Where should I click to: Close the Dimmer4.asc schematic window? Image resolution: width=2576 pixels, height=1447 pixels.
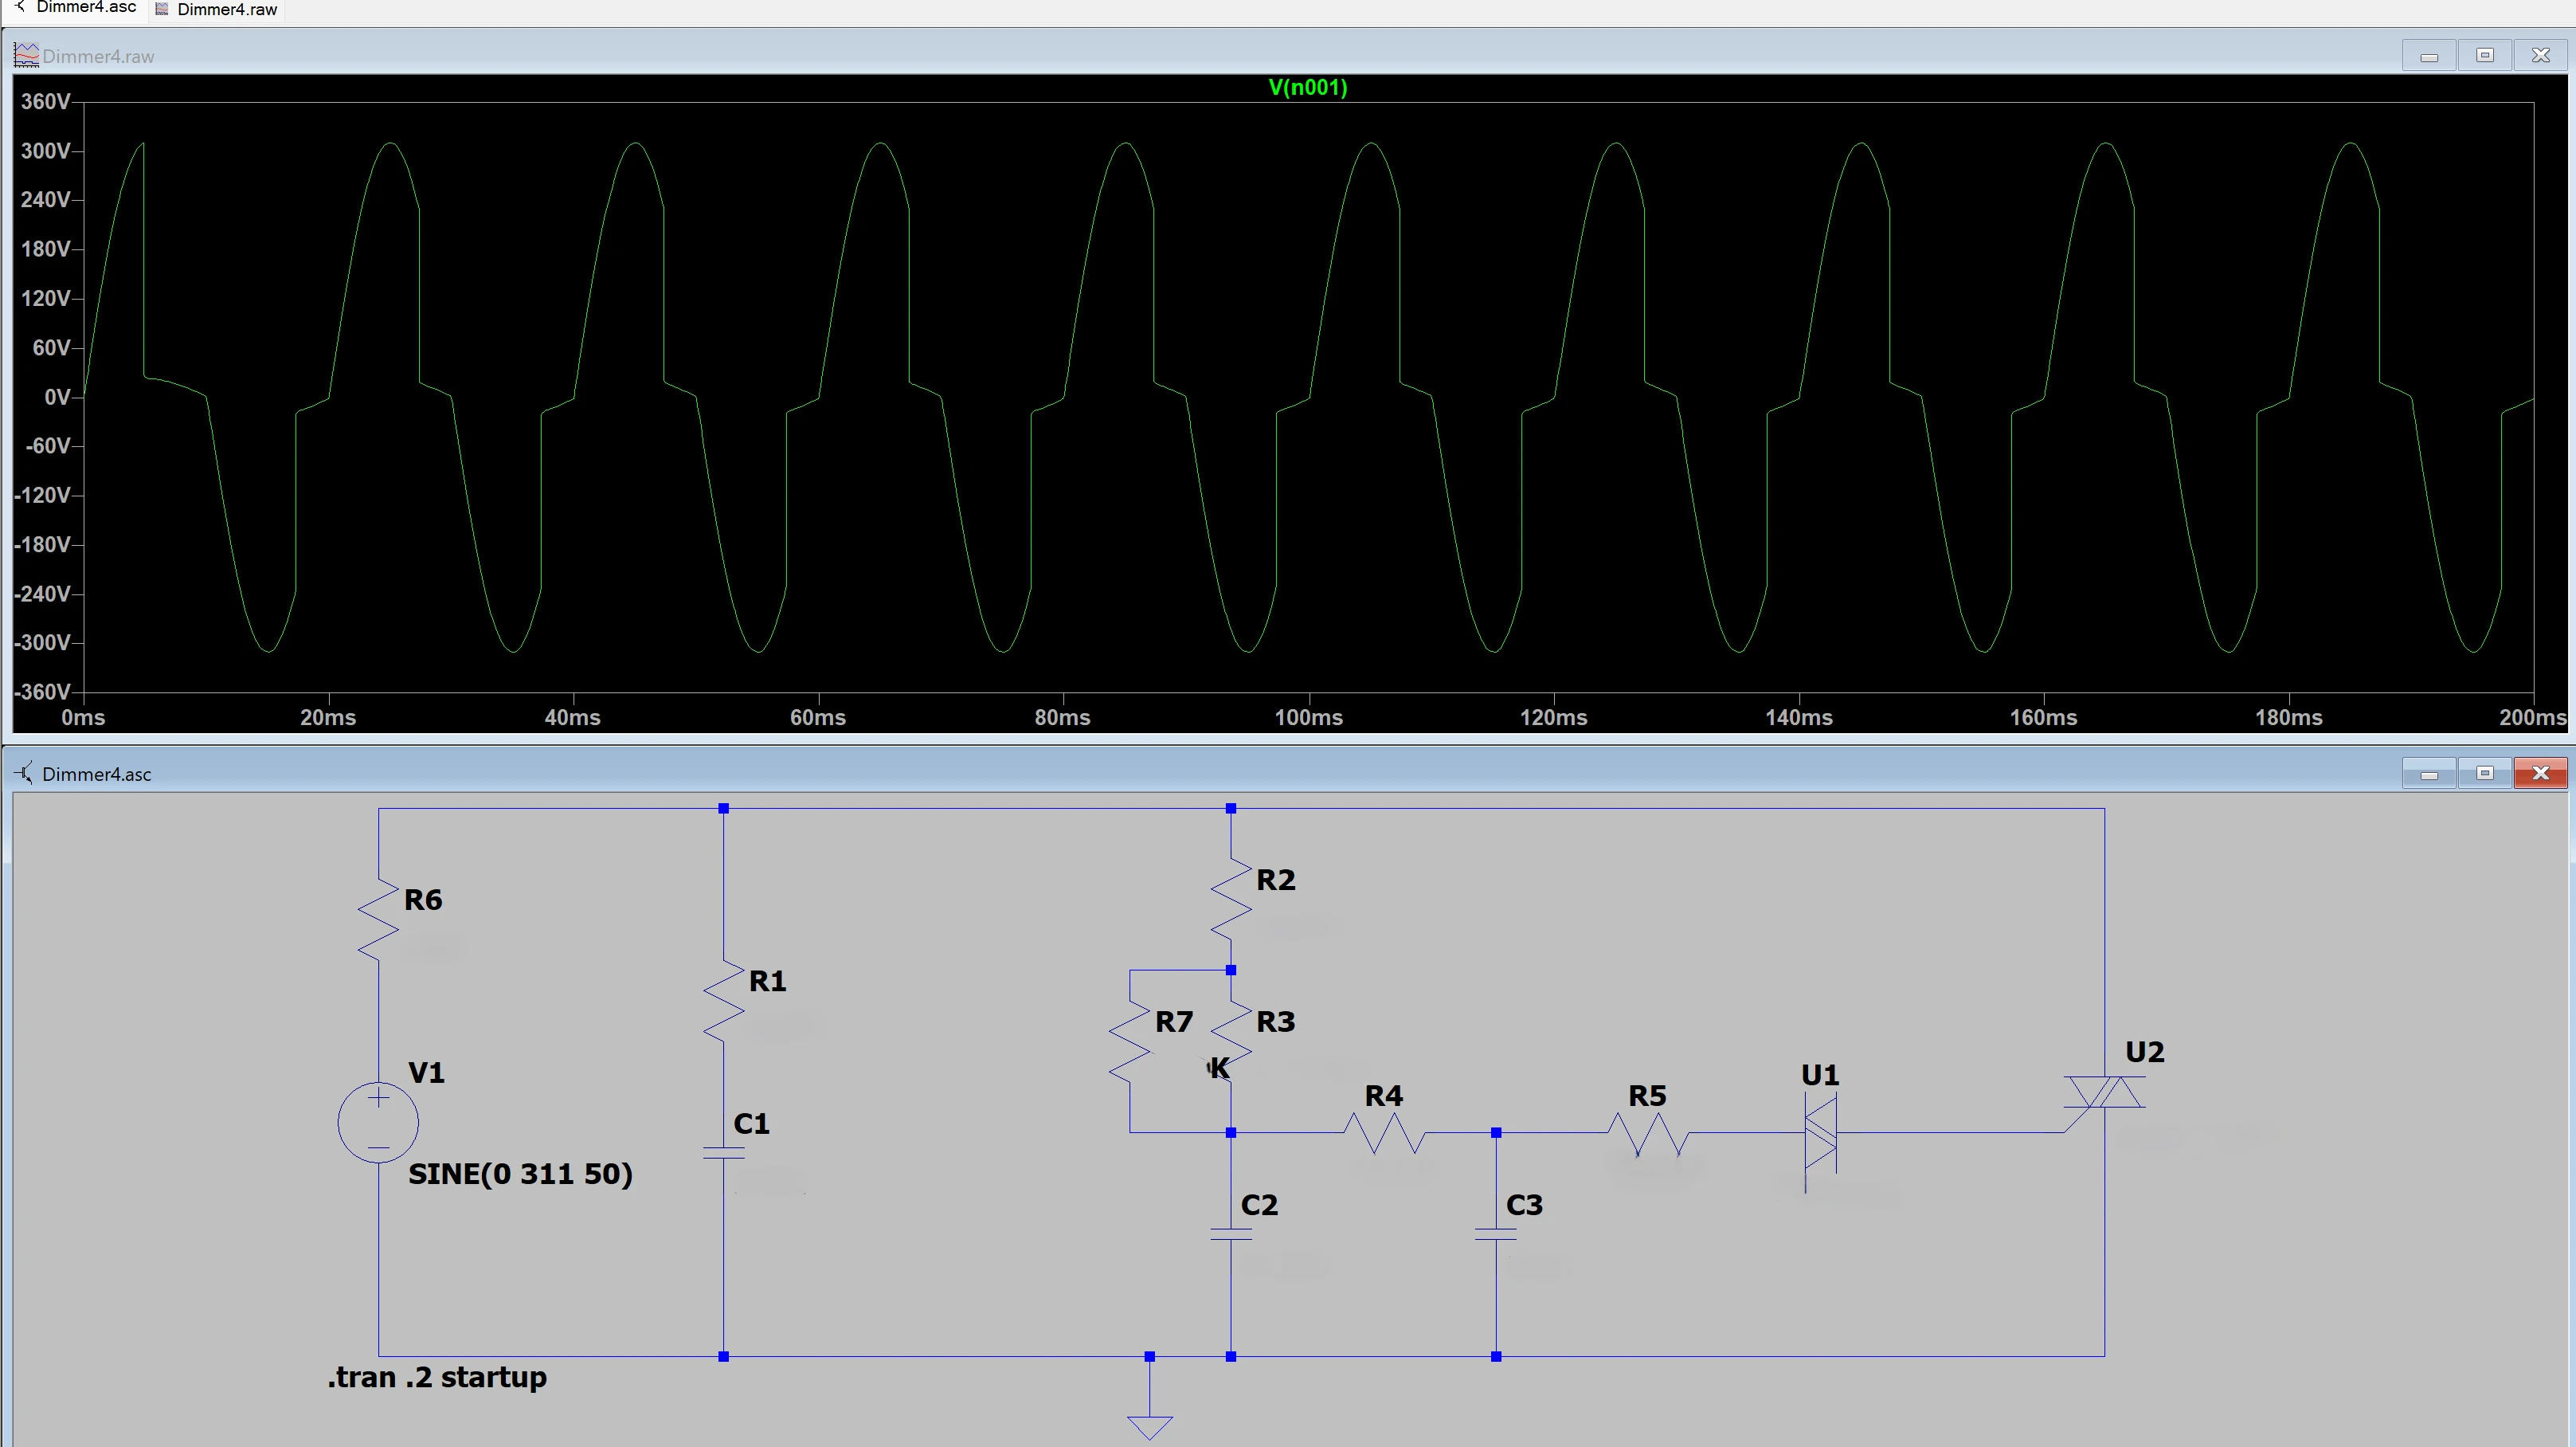click(2539, 773)
